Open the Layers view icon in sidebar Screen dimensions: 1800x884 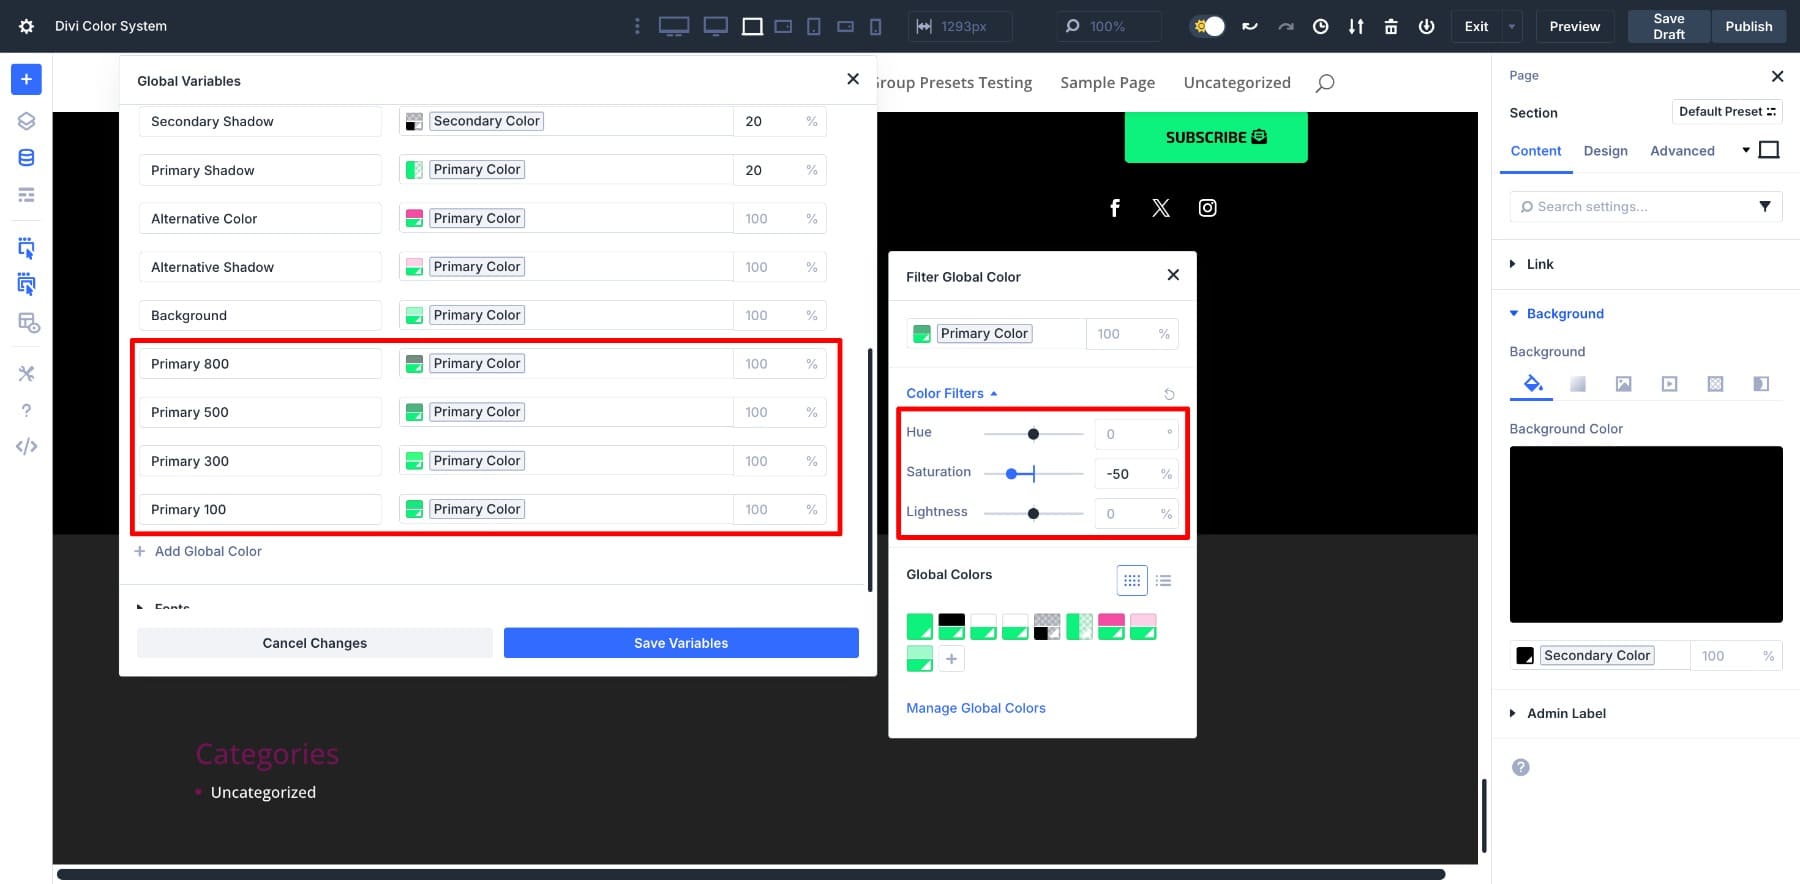[26, 121]
